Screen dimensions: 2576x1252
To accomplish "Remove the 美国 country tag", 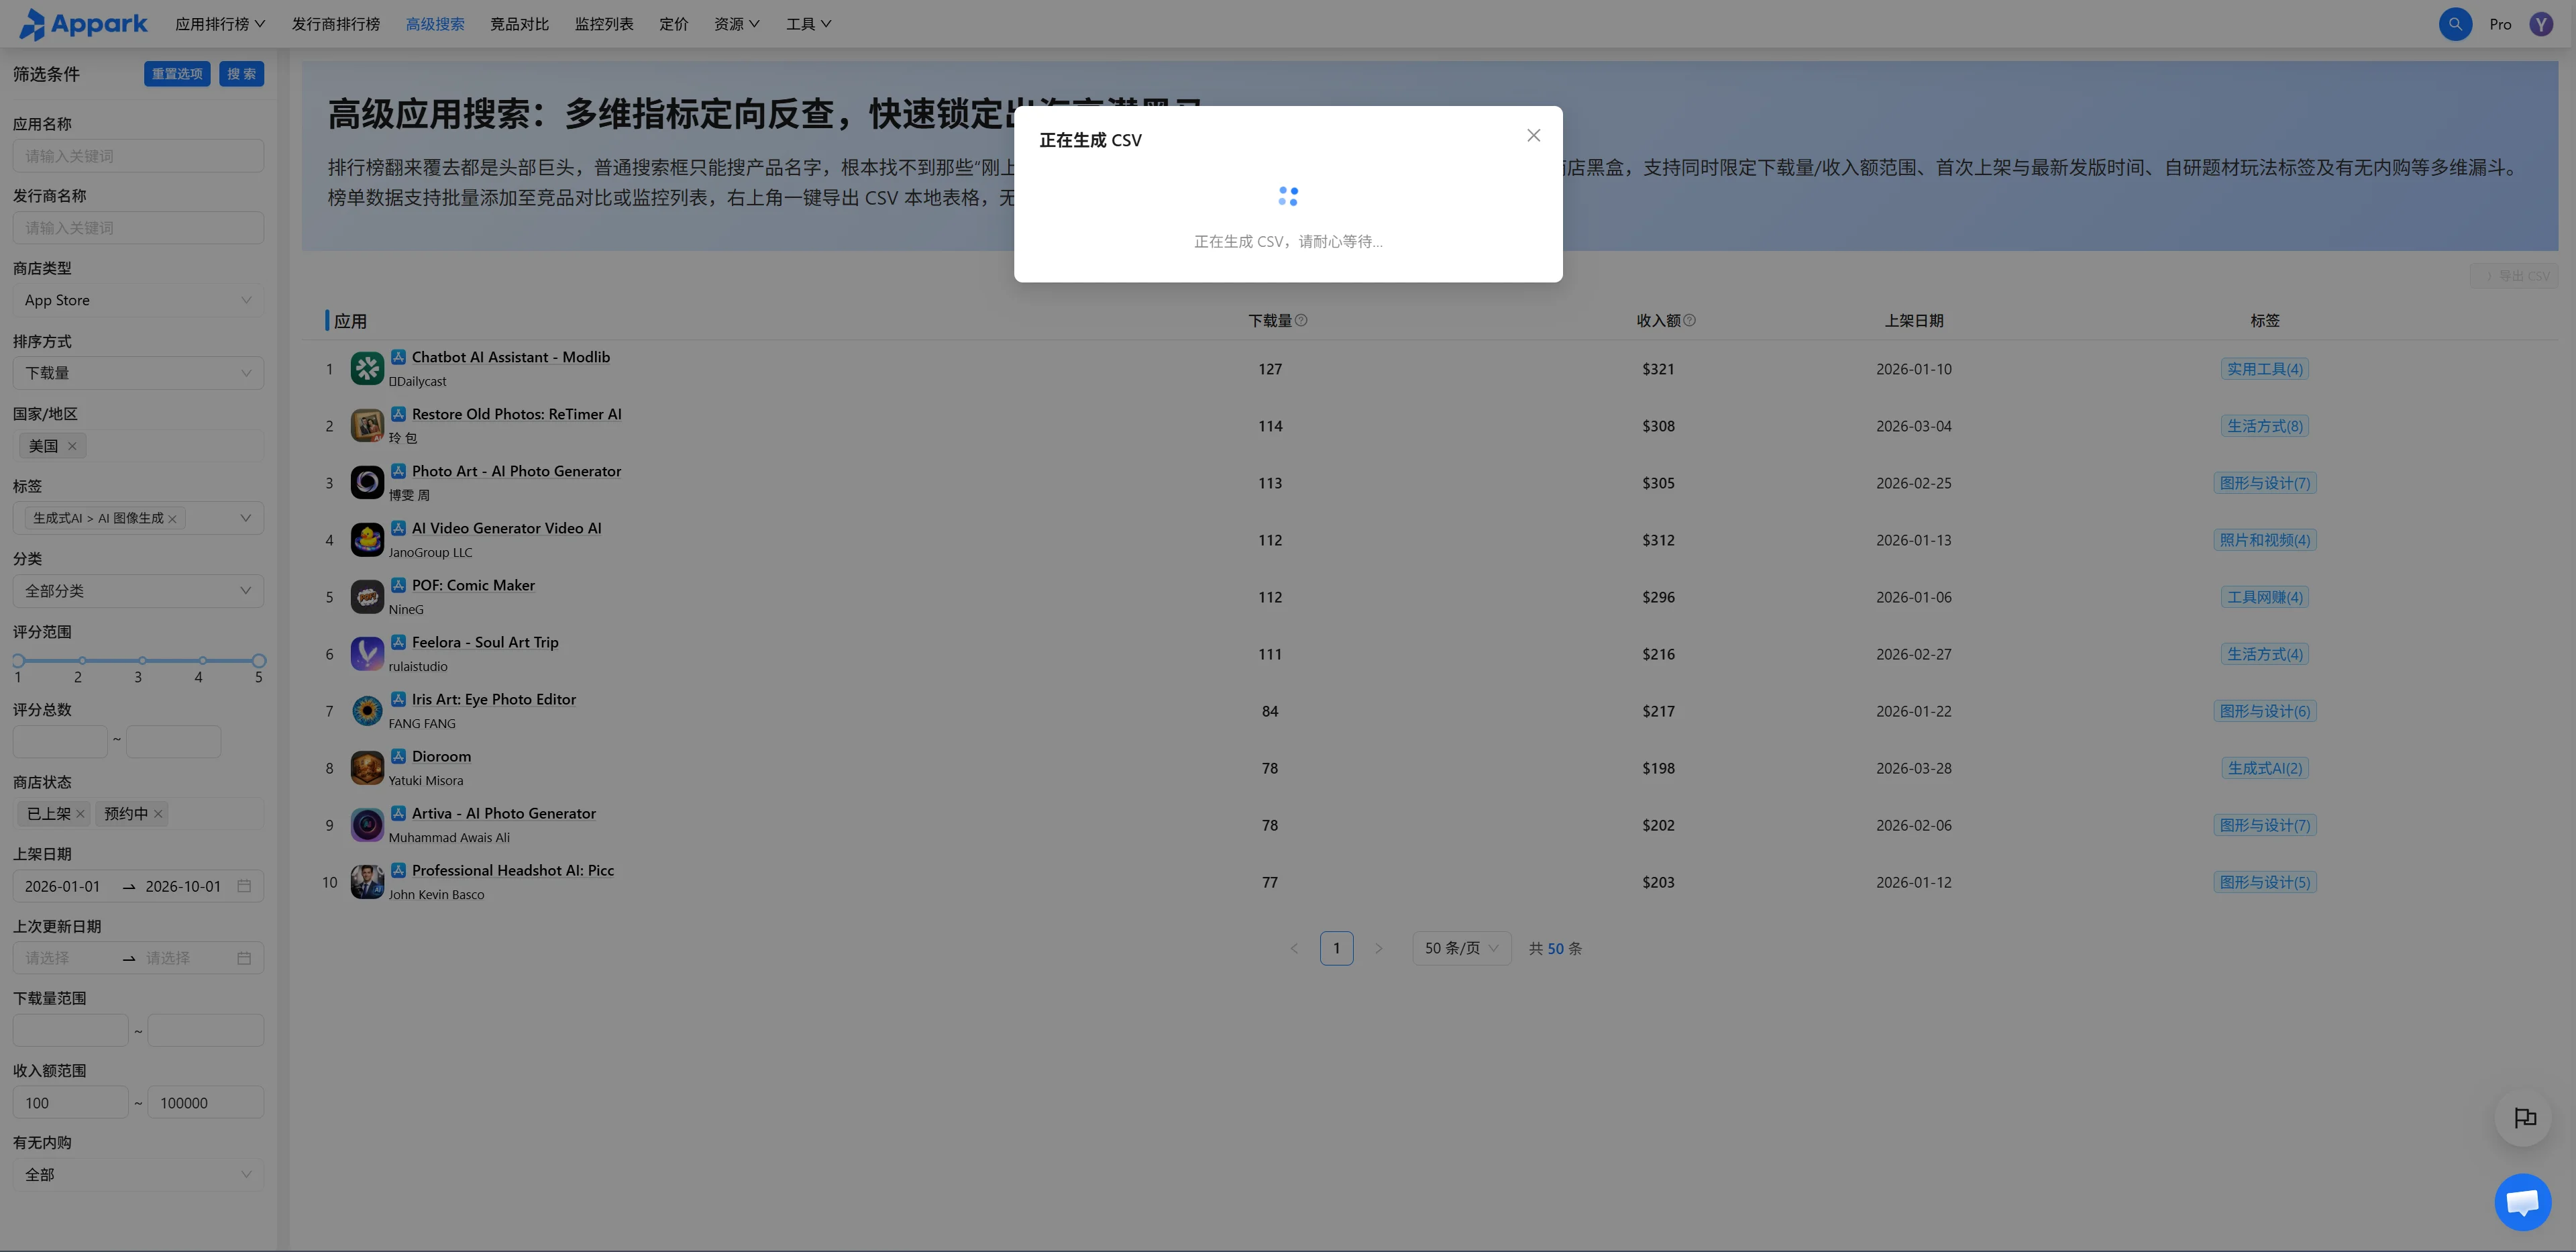I will 72,446.
